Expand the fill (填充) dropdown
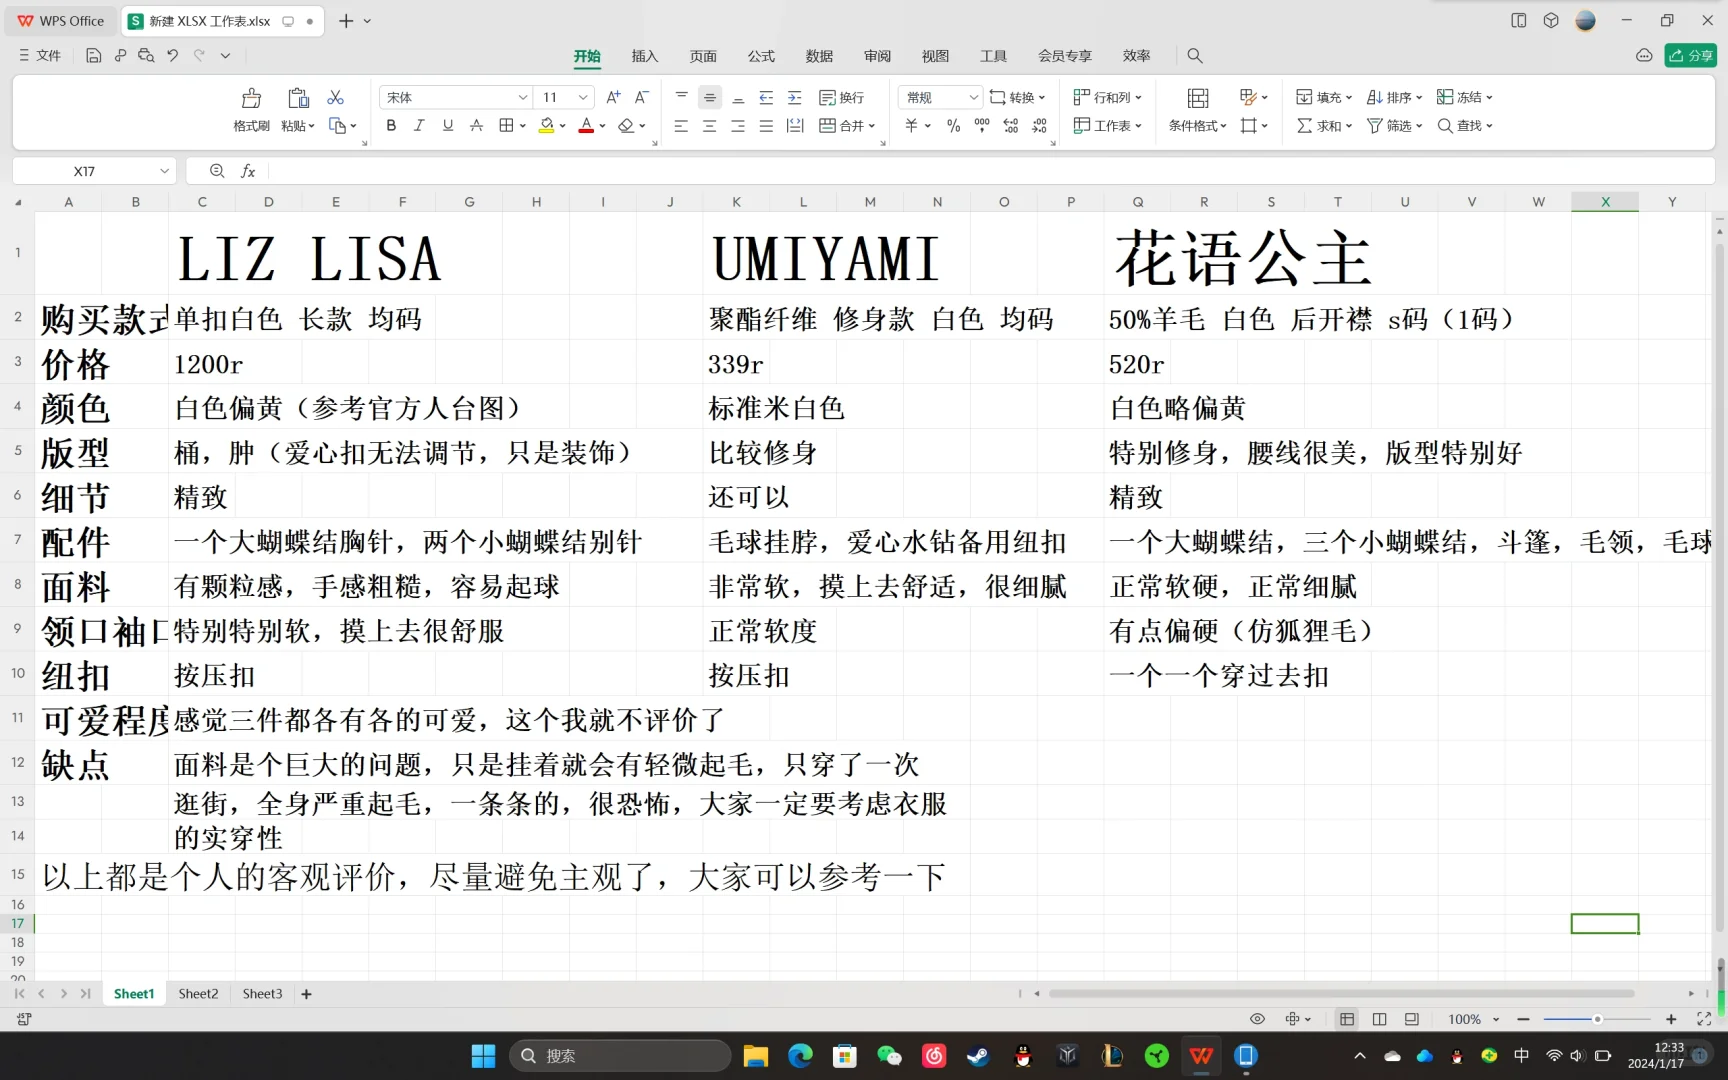 [1349, 97]
